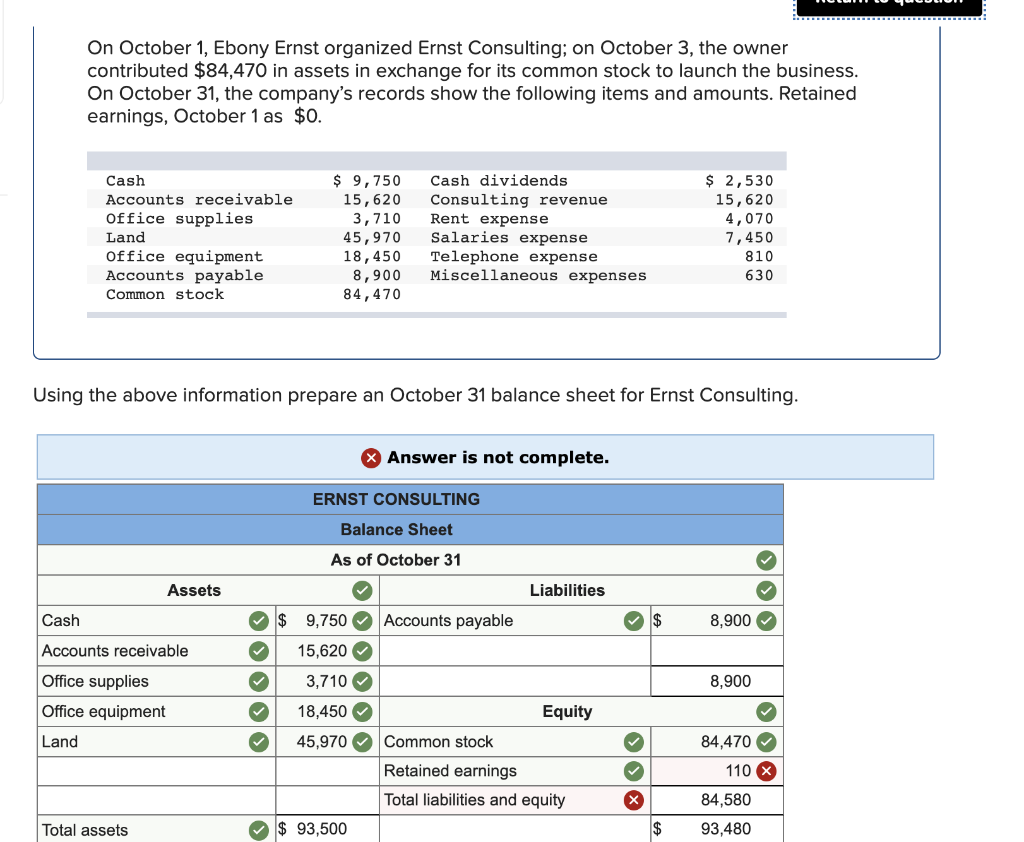The width and height of the screenshot is (1024, 842).
Task: Click the Balance Sheet heading row
Action: pos(410,530)
